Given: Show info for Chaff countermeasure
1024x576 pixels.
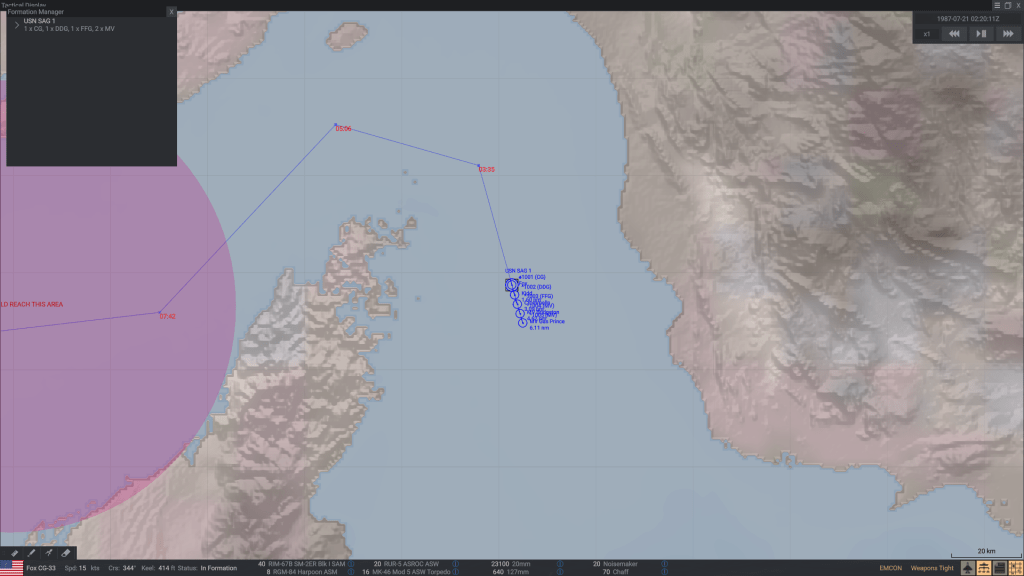Looking at the screenshot, I should [635, 572].
